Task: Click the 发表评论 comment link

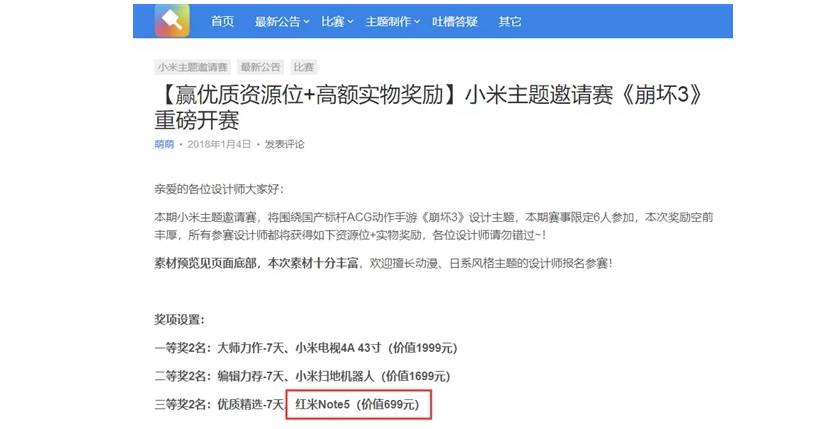Action: 284,144
